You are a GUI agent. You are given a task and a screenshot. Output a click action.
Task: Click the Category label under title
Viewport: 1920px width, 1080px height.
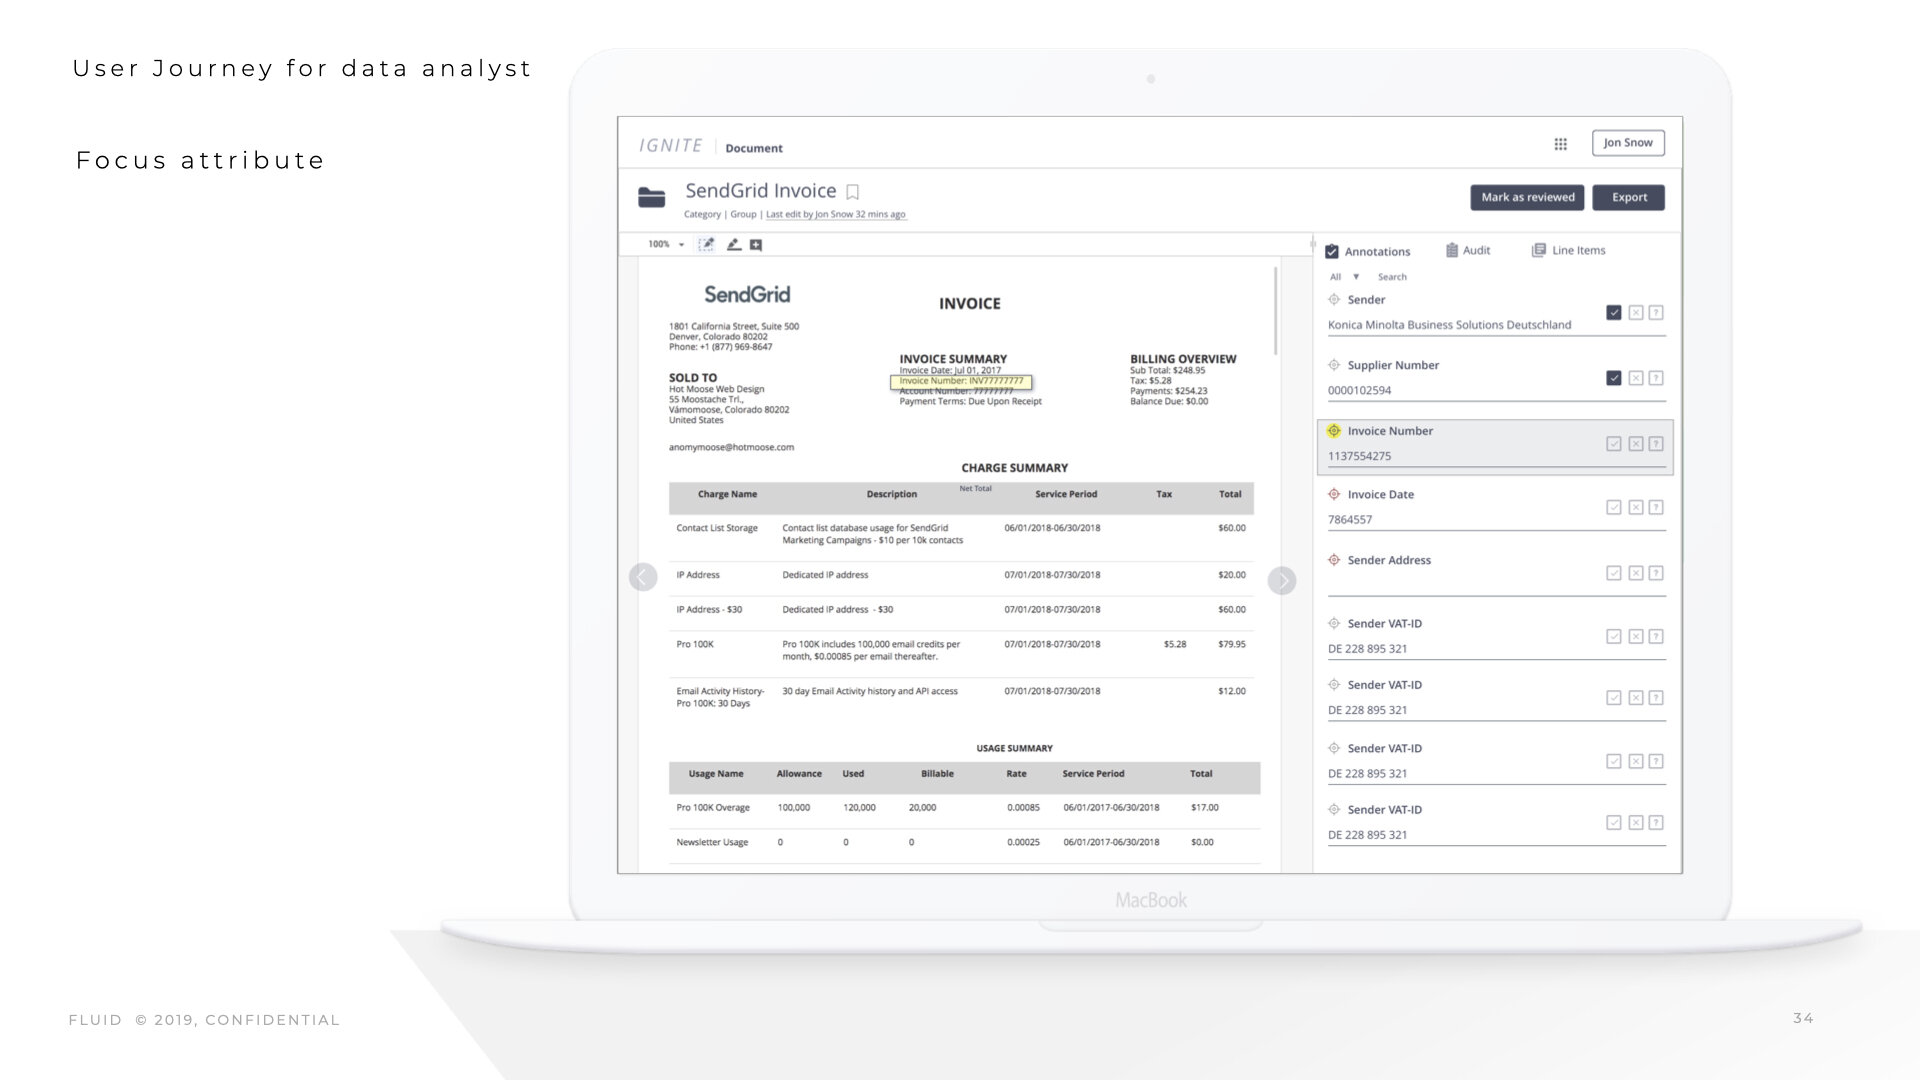pyautogui.click(x=702, y=215)
